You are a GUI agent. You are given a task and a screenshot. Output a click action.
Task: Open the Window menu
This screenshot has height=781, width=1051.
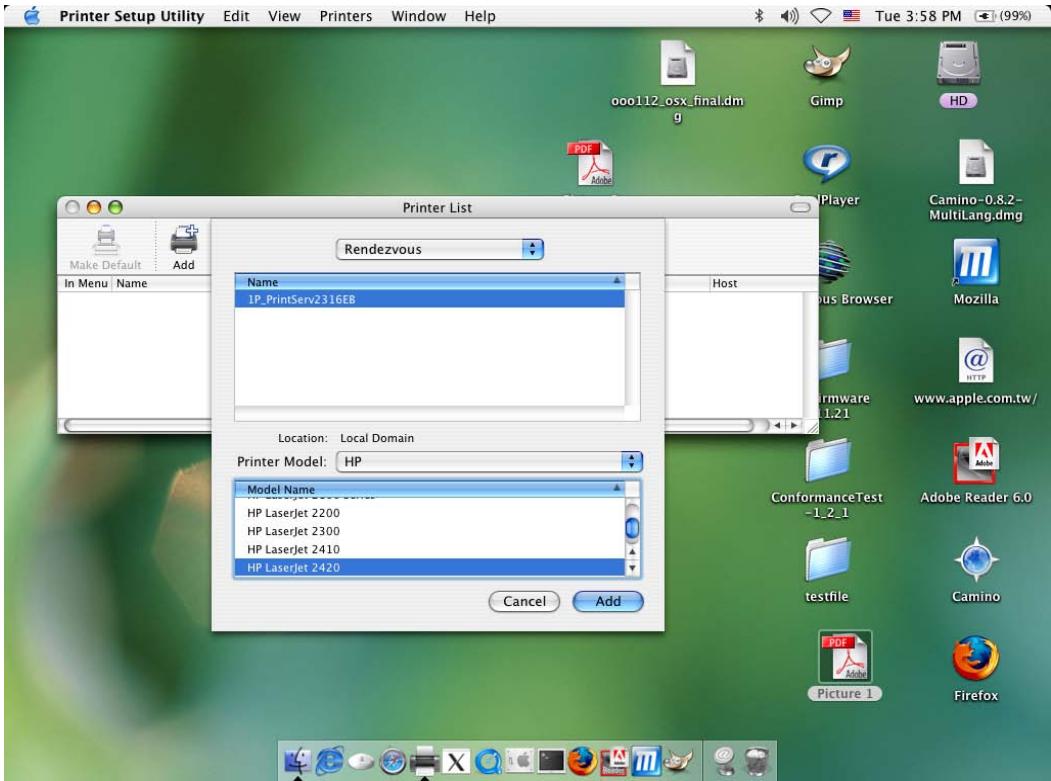(x=418, y=16)
